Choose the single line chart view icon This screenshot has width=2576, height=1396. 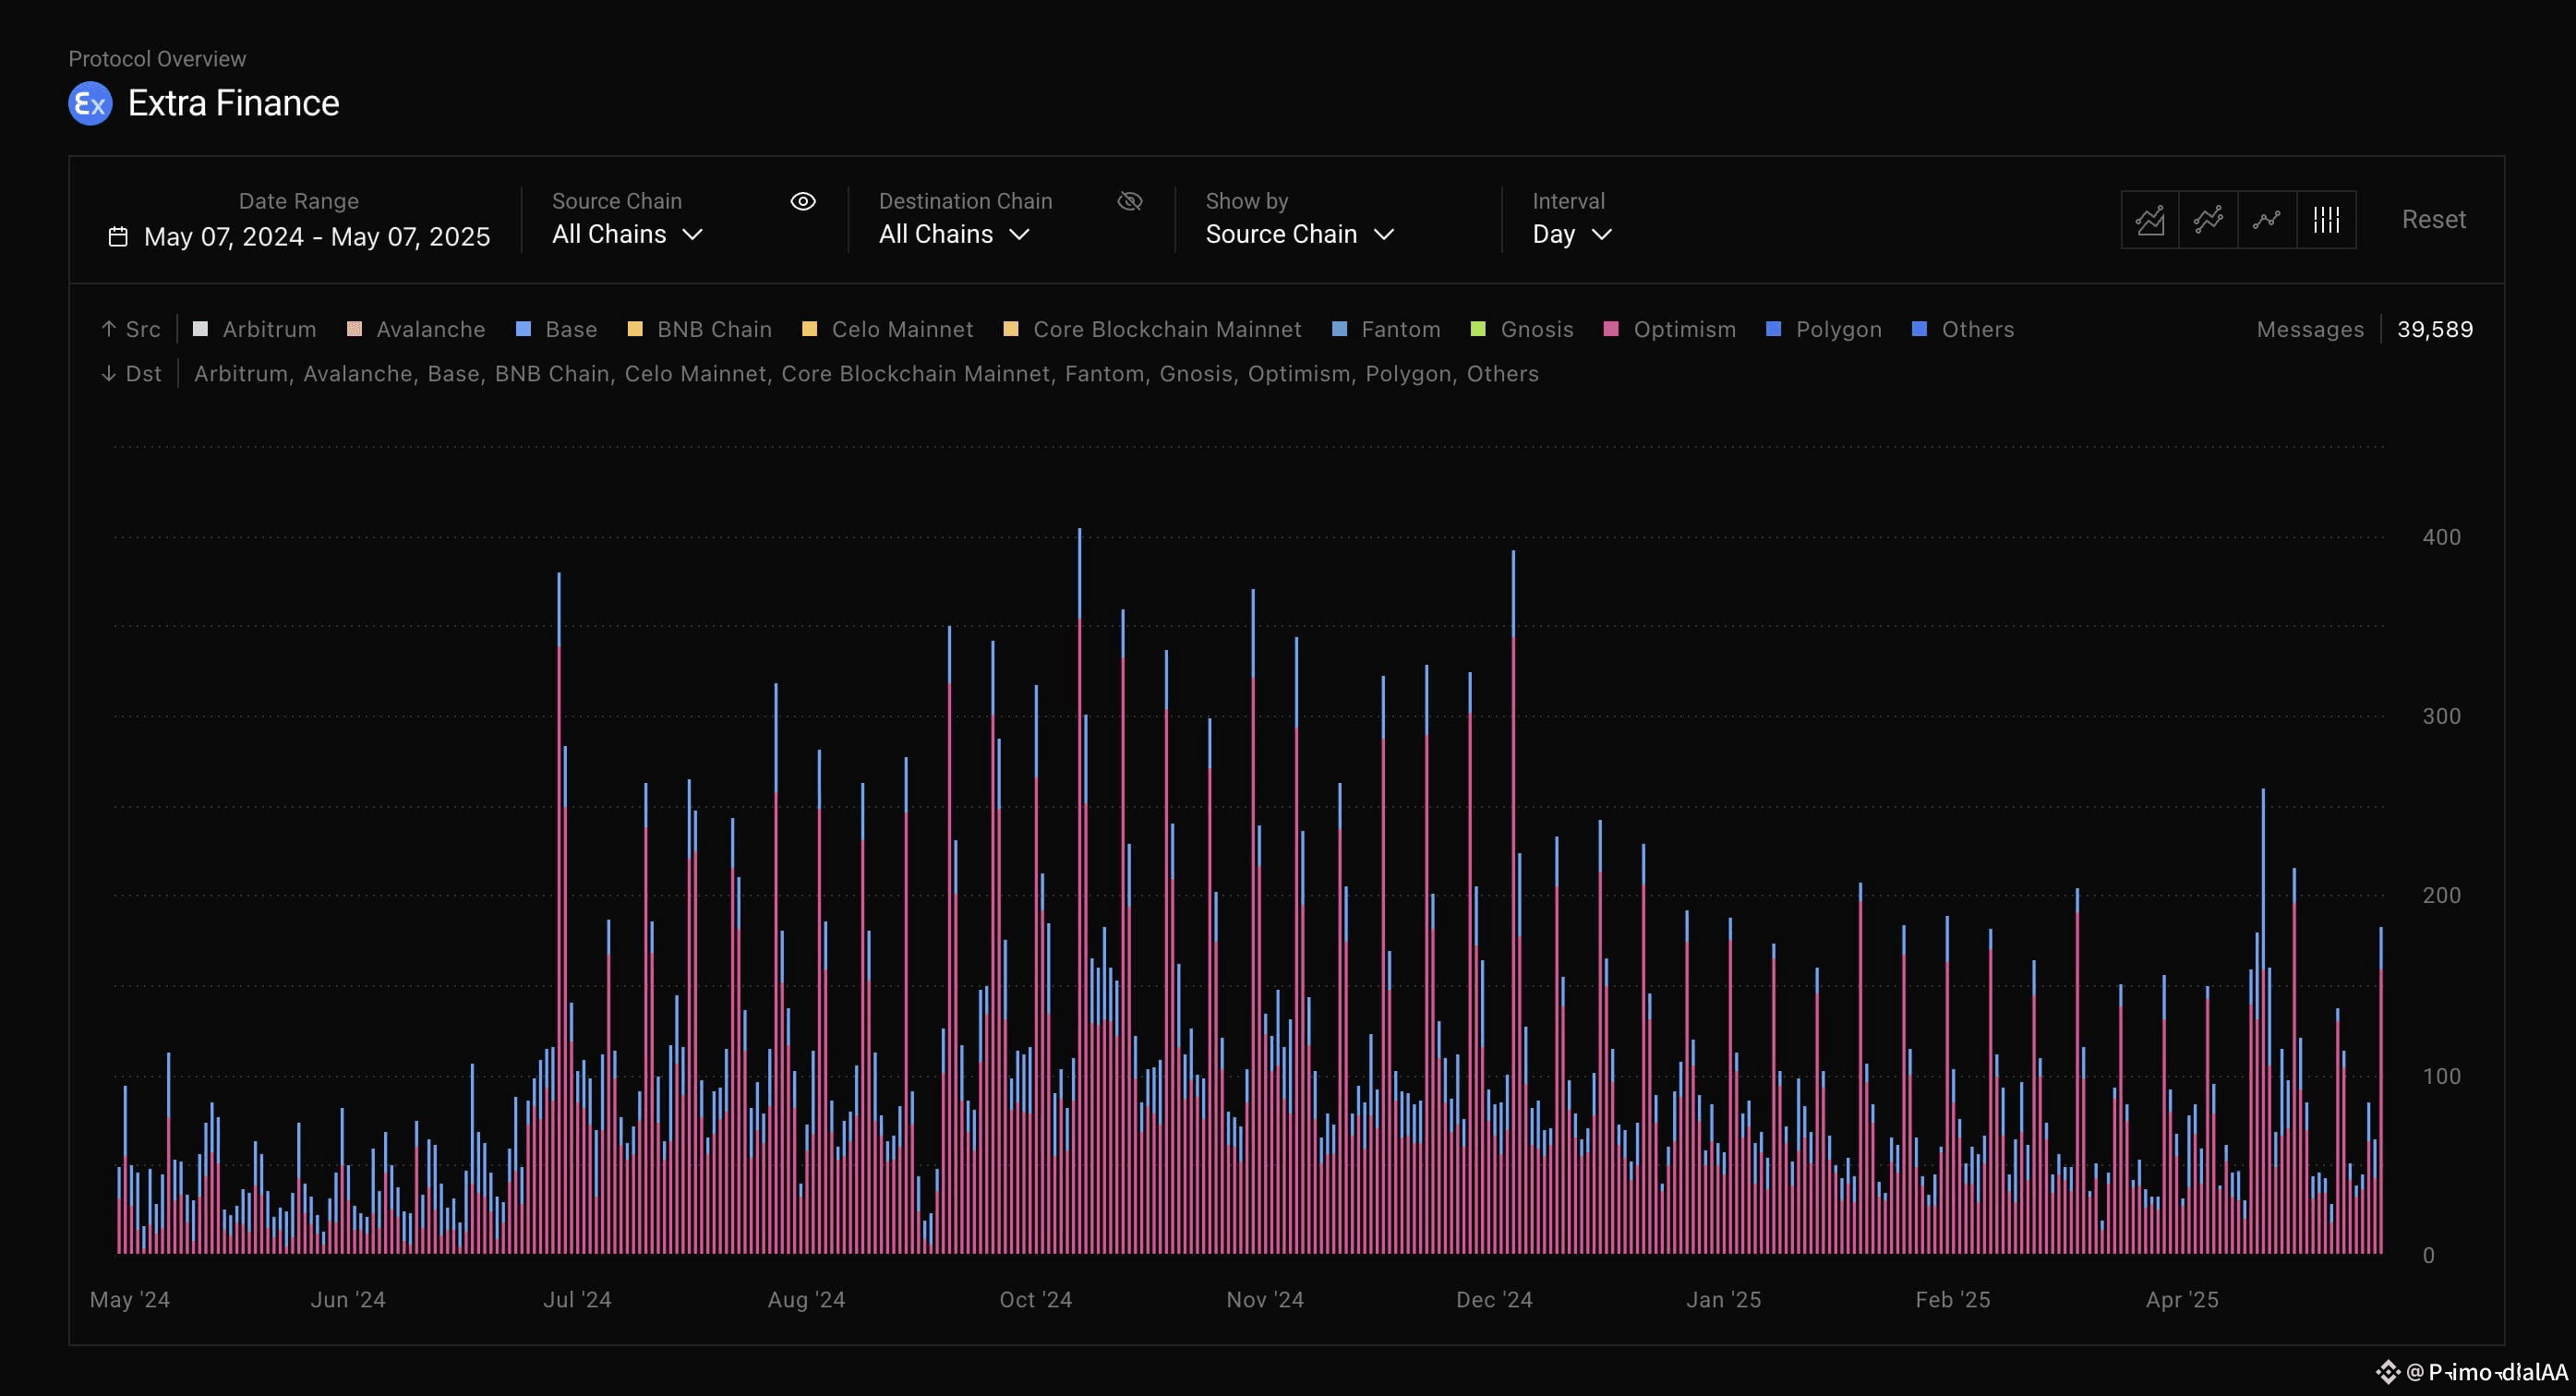[2267, 220]
